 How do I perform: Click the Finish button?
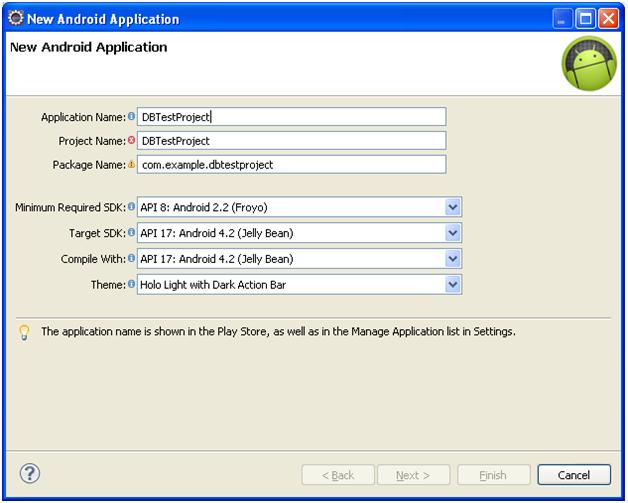[493, 475]
